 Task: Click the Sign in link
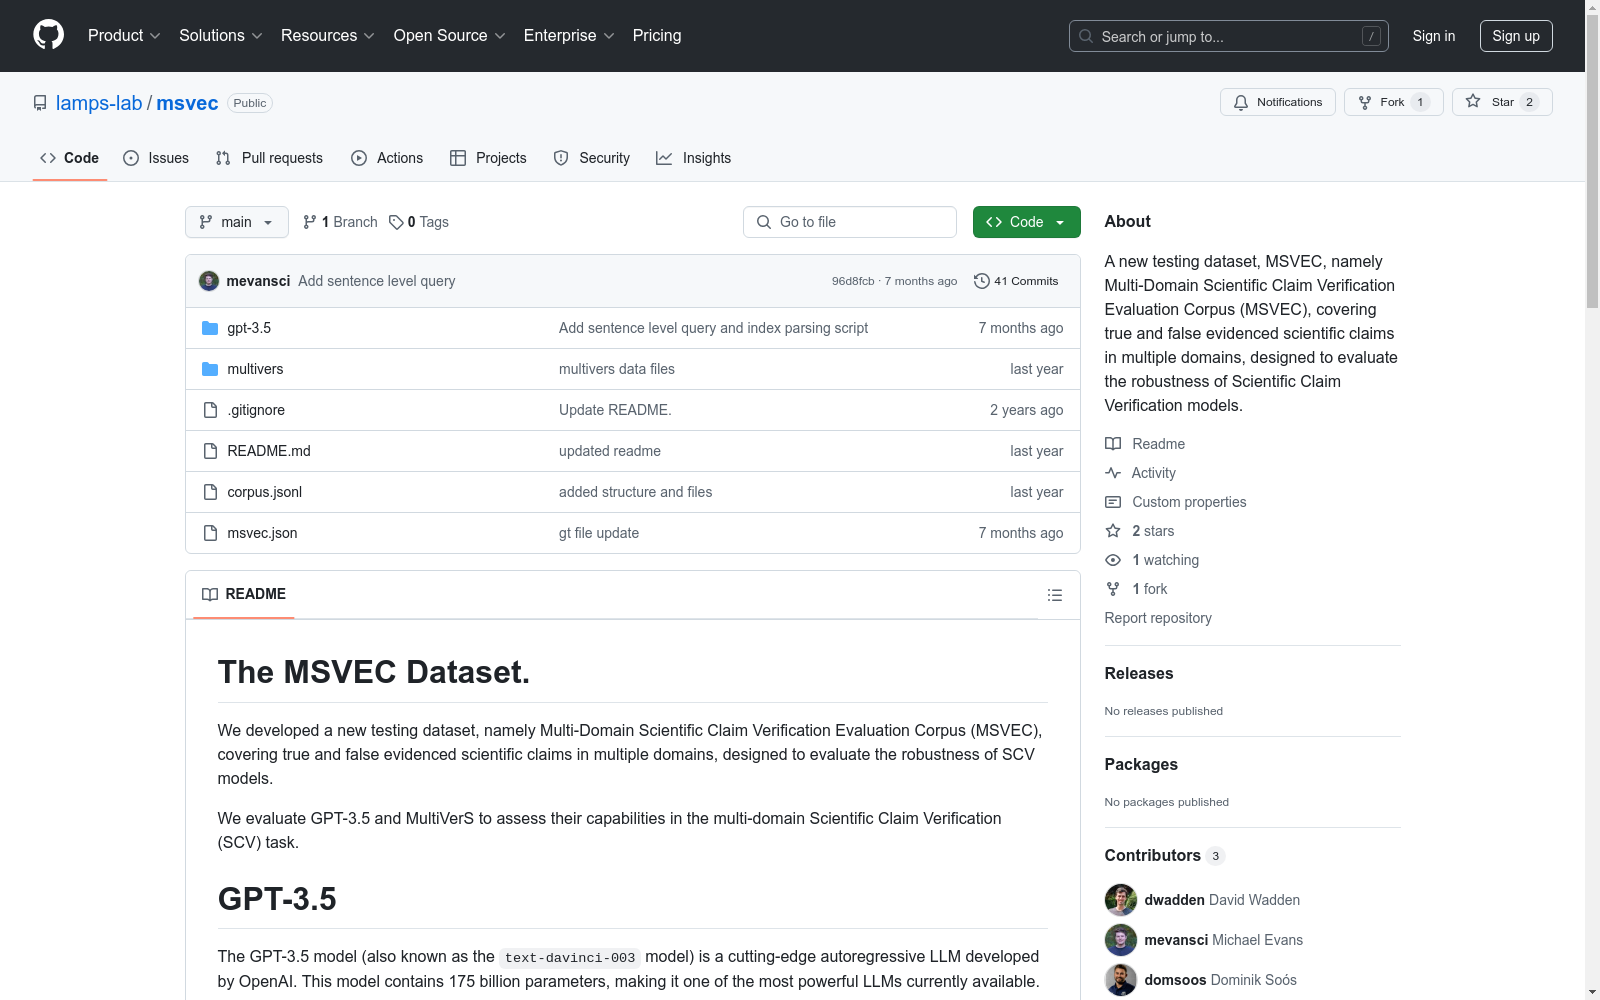coord(1434,36)
